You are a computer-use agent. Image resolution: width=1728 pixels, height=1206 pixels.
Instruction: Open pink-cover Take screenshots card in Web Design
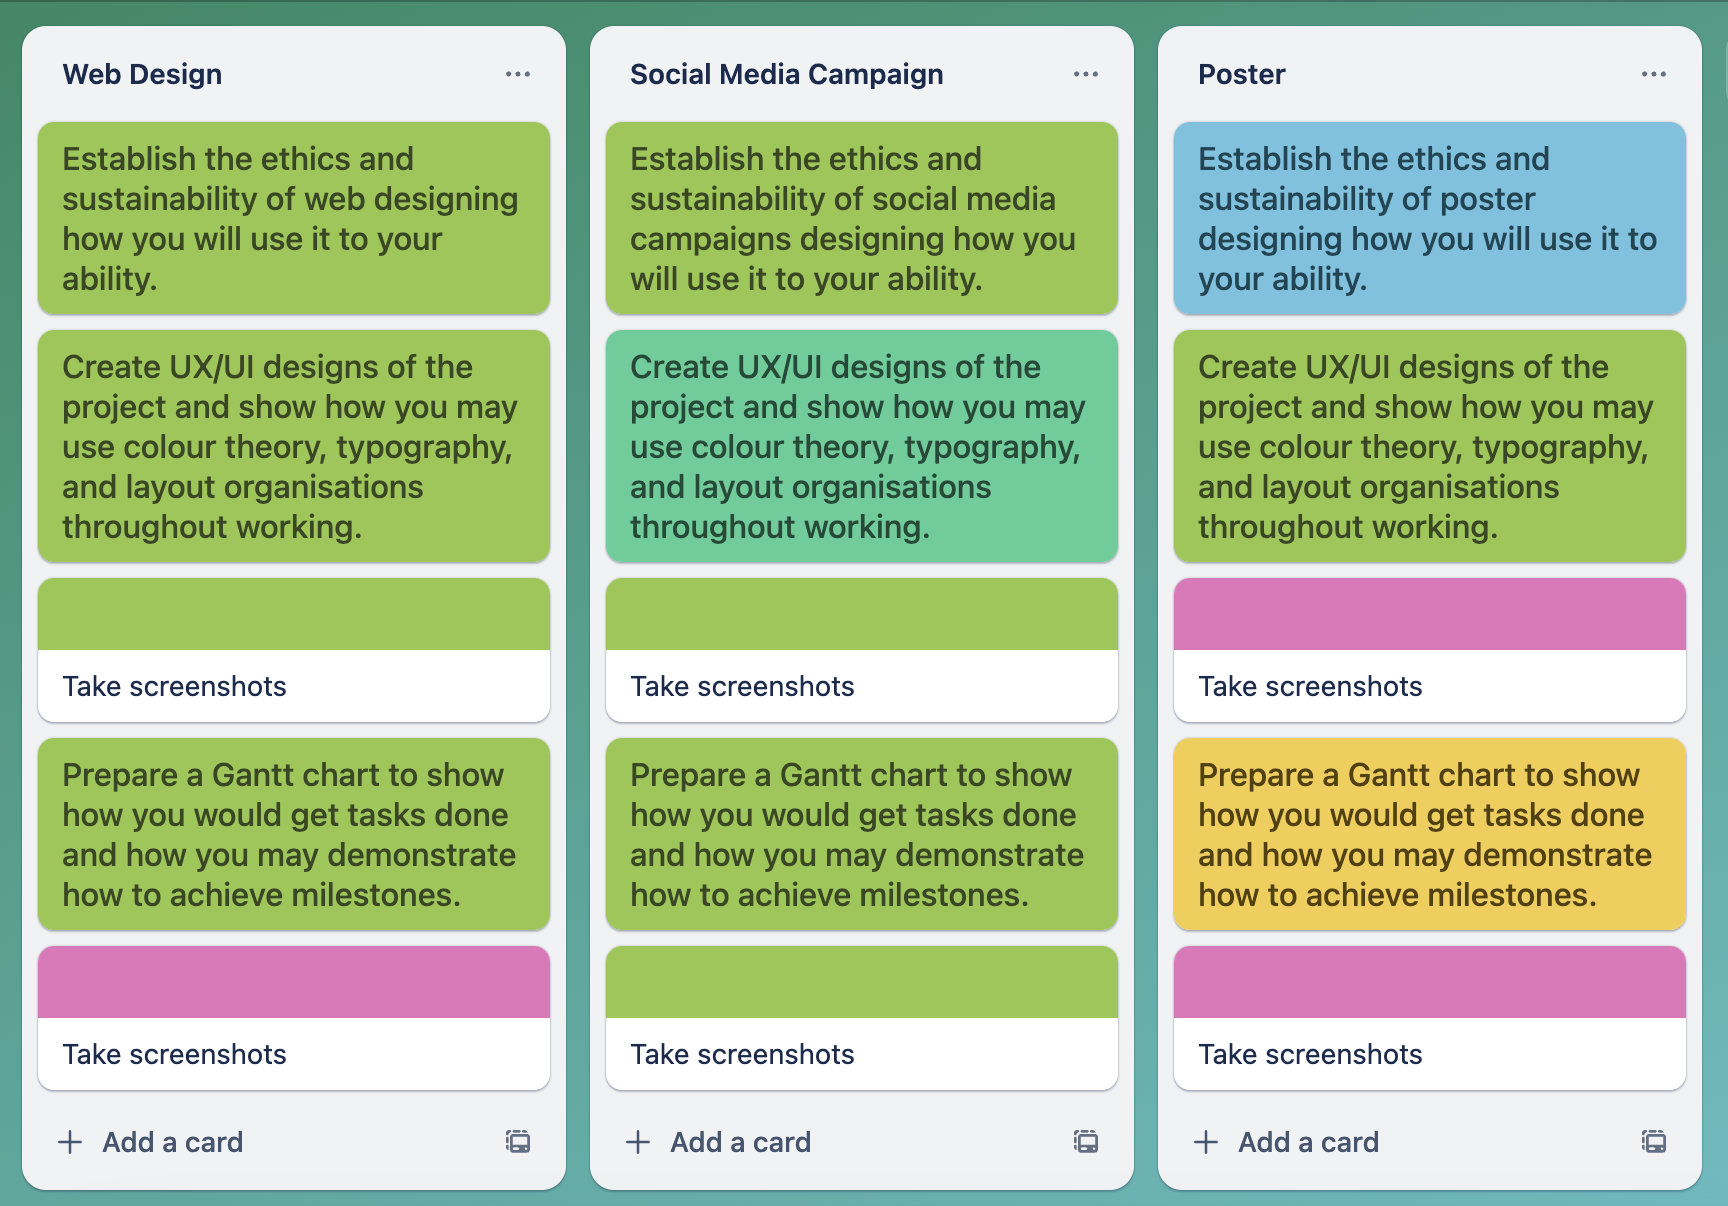click(x=294, y=1018)
